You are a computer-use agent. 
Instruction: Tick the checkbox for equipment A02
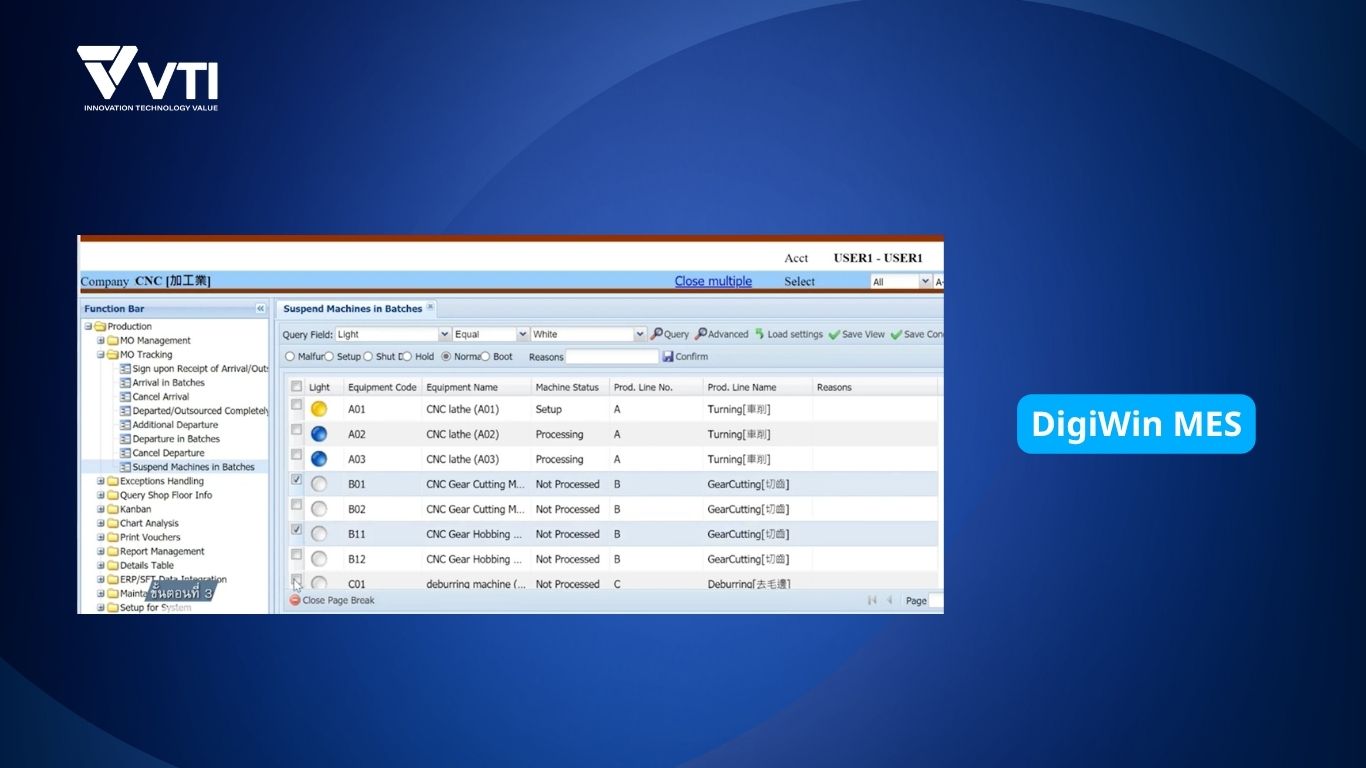point(296,430)
